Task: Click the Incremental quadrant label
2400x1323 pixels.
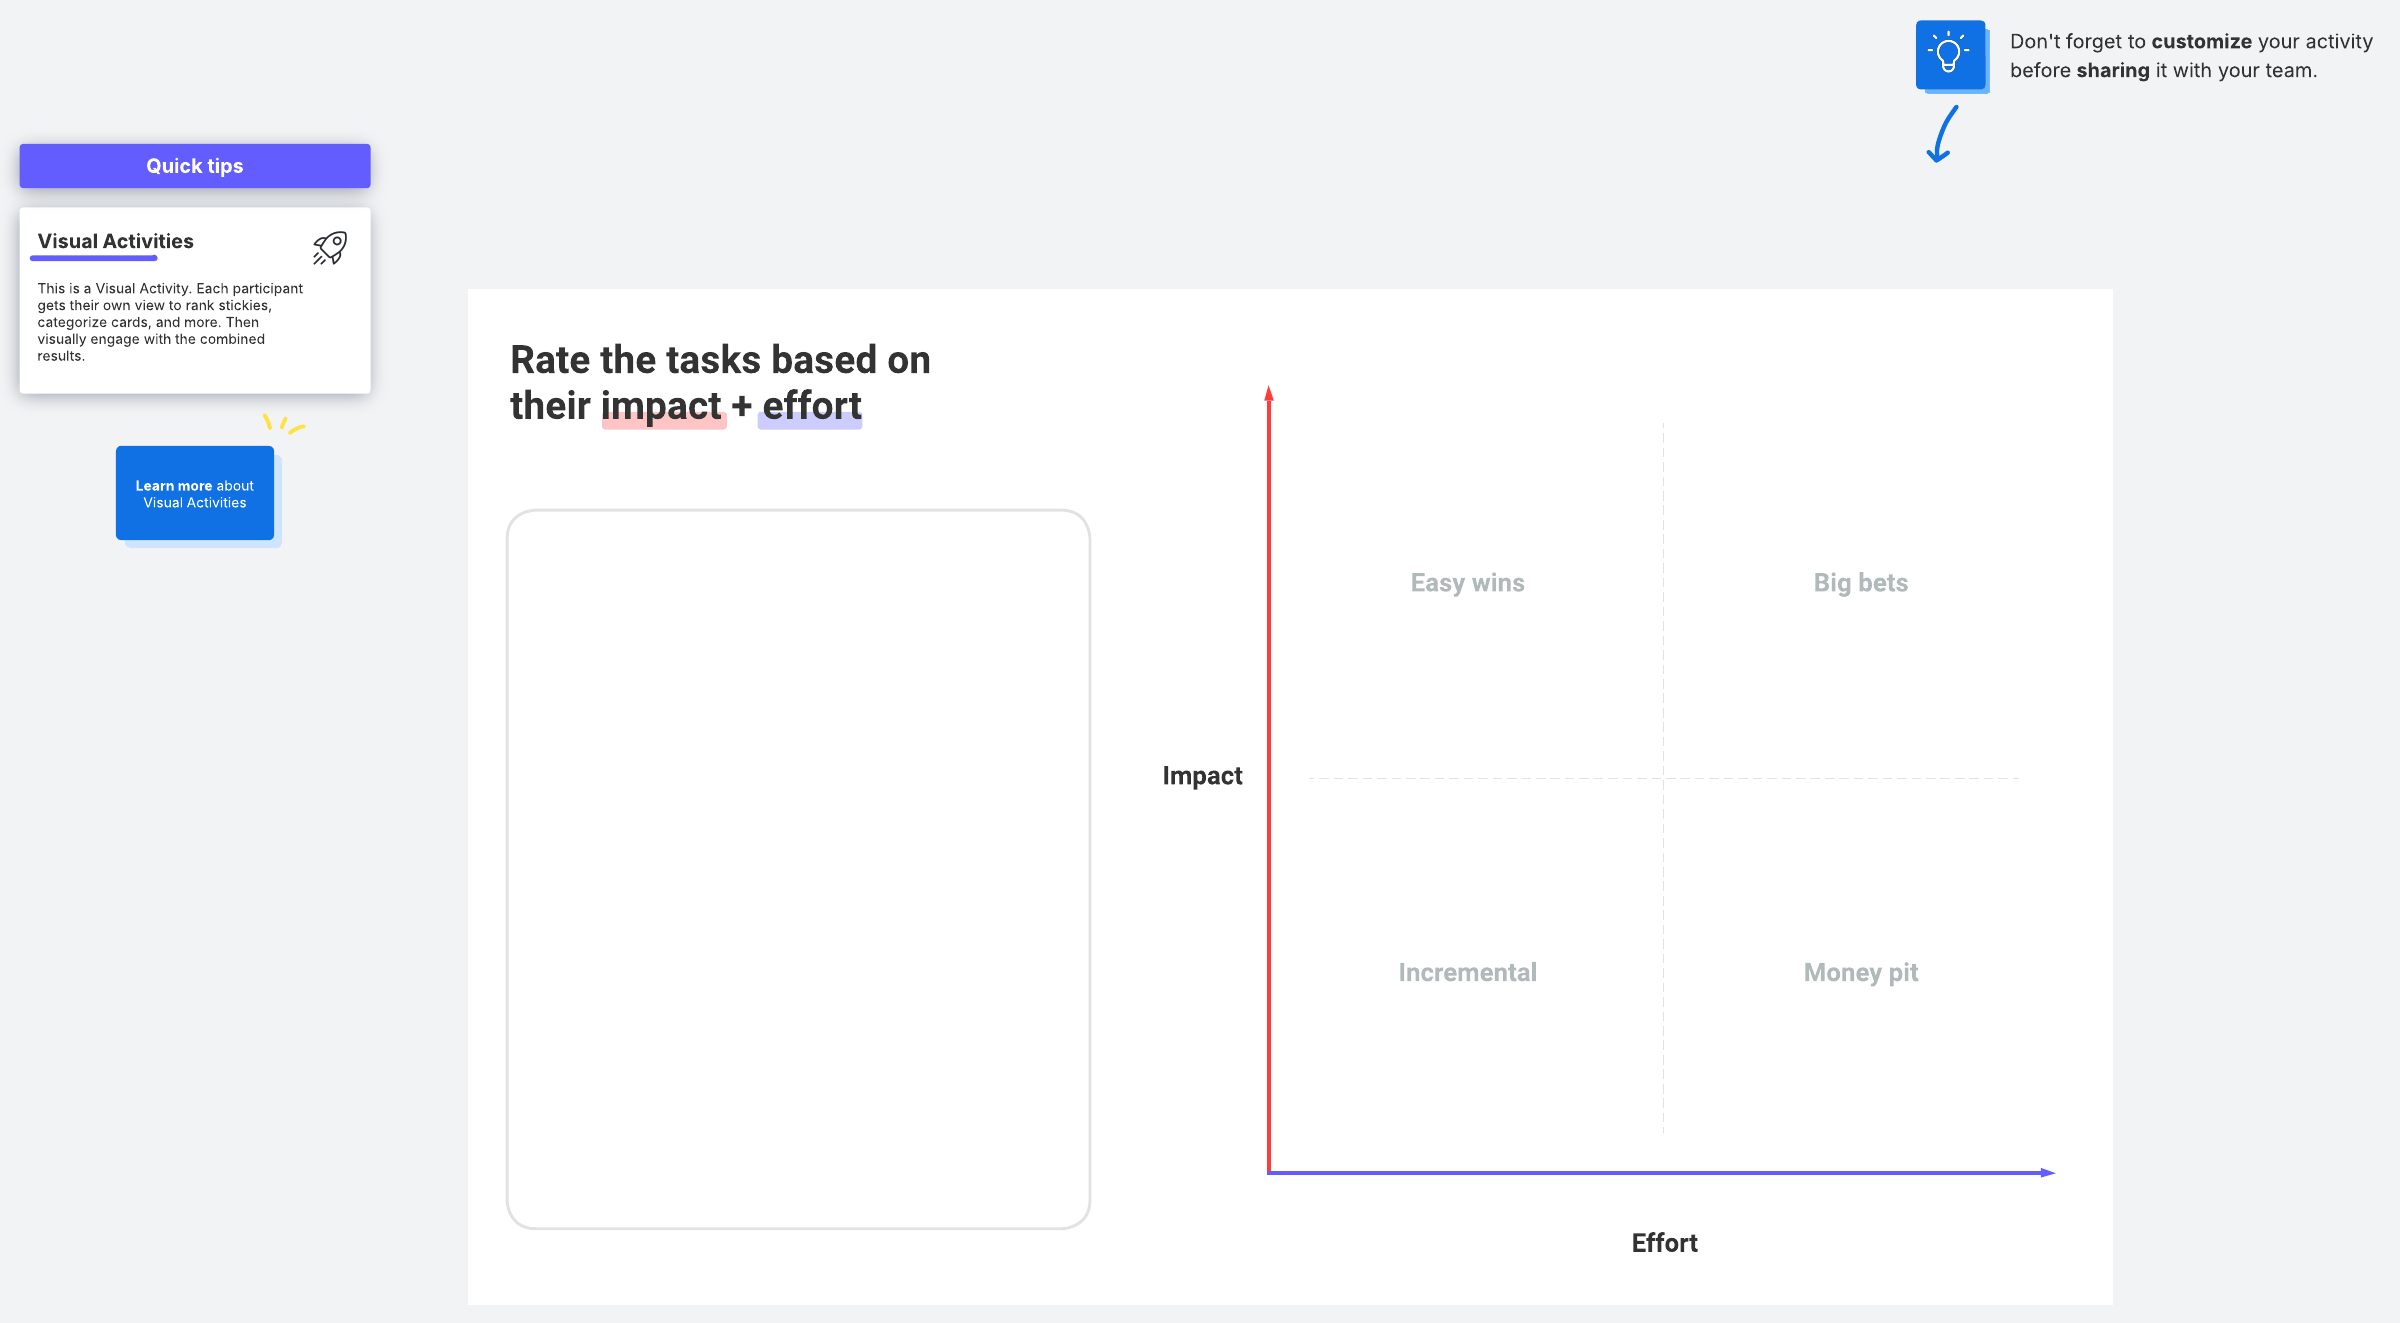Action: tap(1467, 973)
